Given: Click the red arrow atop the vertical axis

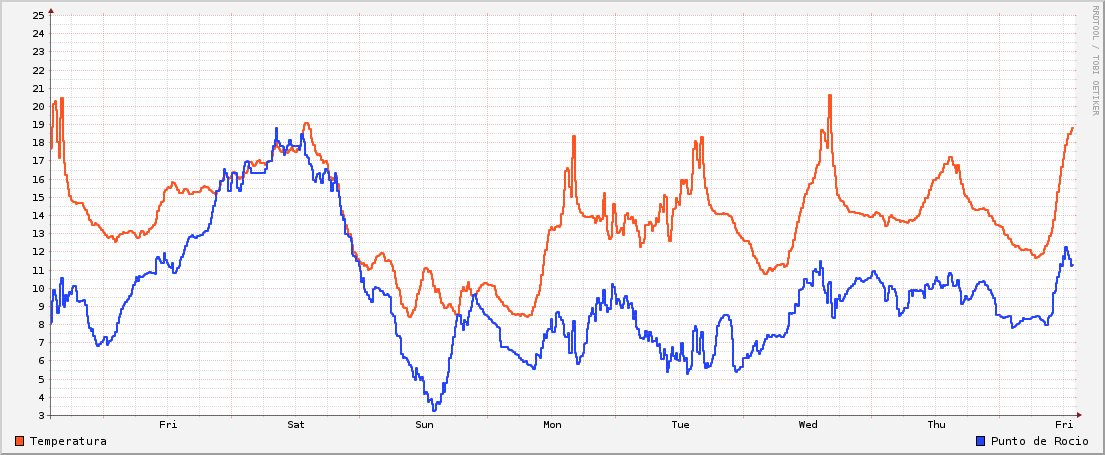Looking at the screenshot, I should click(50, 10).
